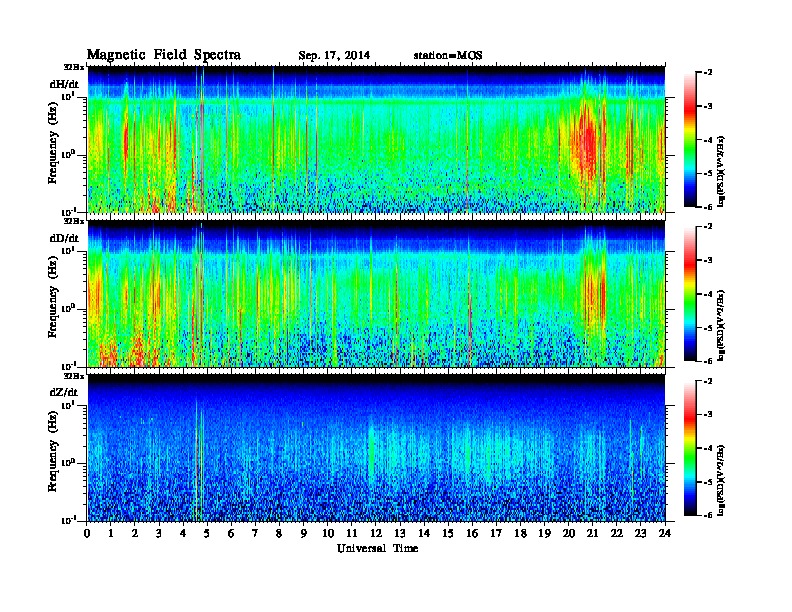This screenshot has height=612, width=792.
Task: Click the -2 tick on dH/dt color bar
Action: tap(708, 73)
